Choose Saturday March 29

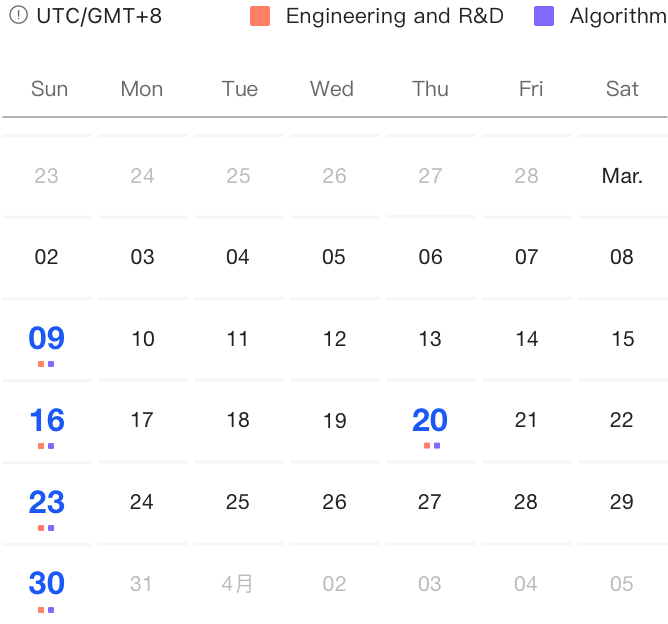[622, 502]
